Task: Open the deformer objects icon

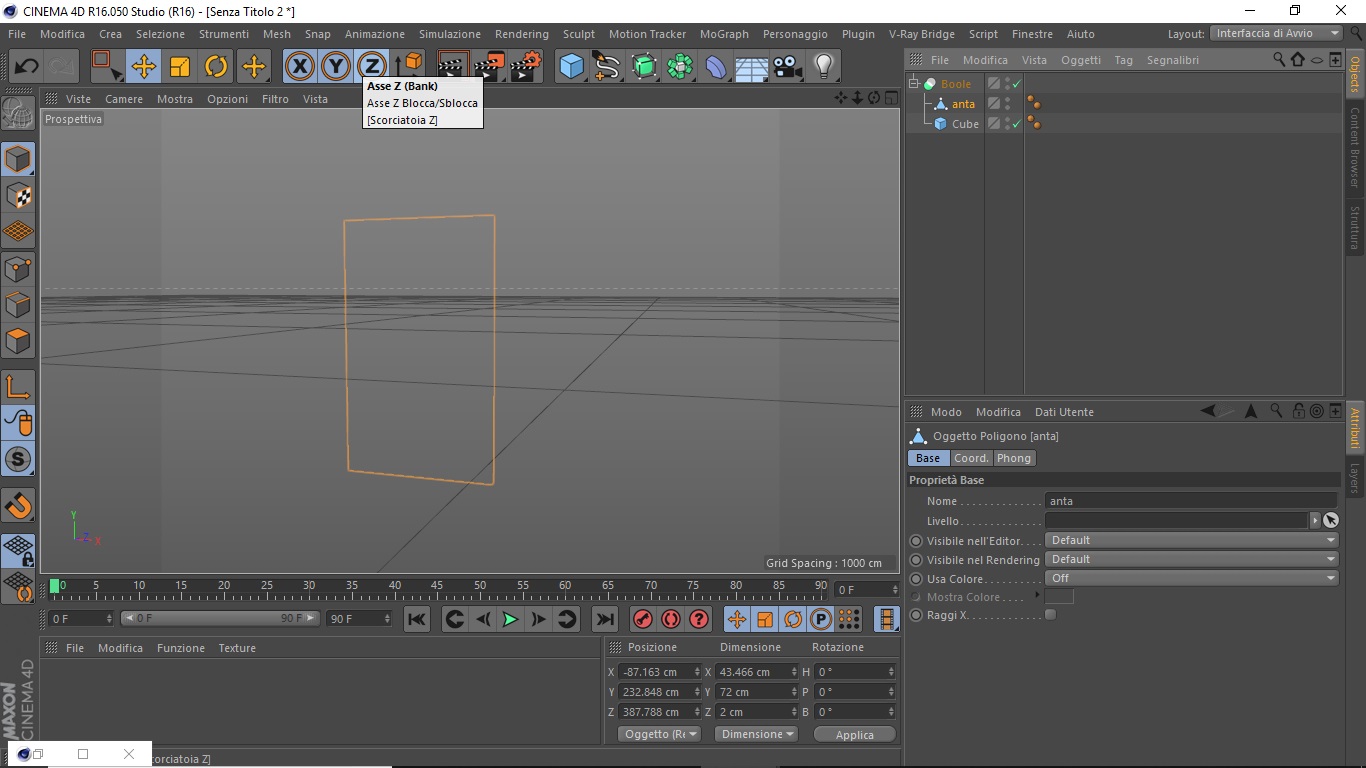Action: click(717, 67)
